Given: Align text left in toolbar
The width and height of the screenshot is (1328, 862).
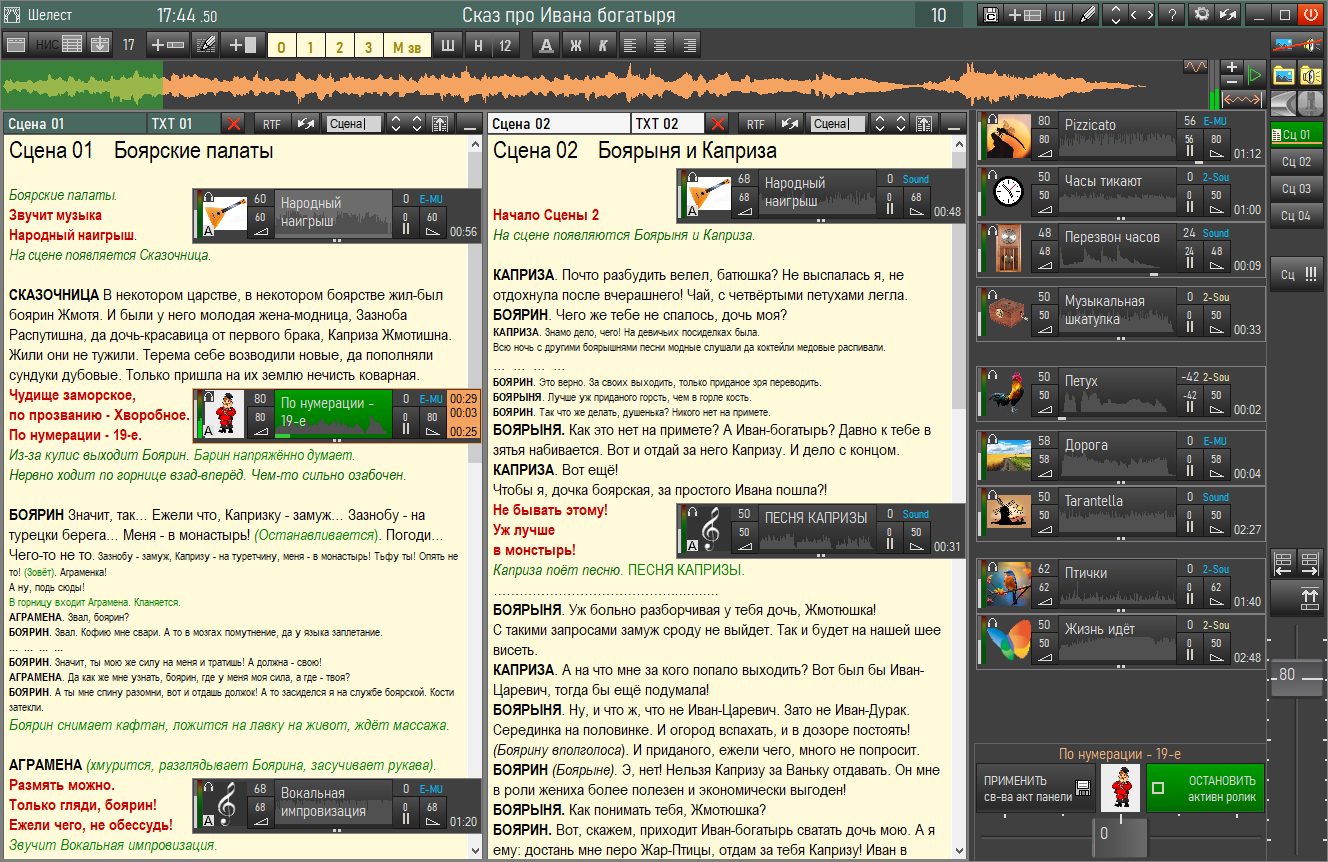Looking at the screenshot, I should (x=631, y=45).
